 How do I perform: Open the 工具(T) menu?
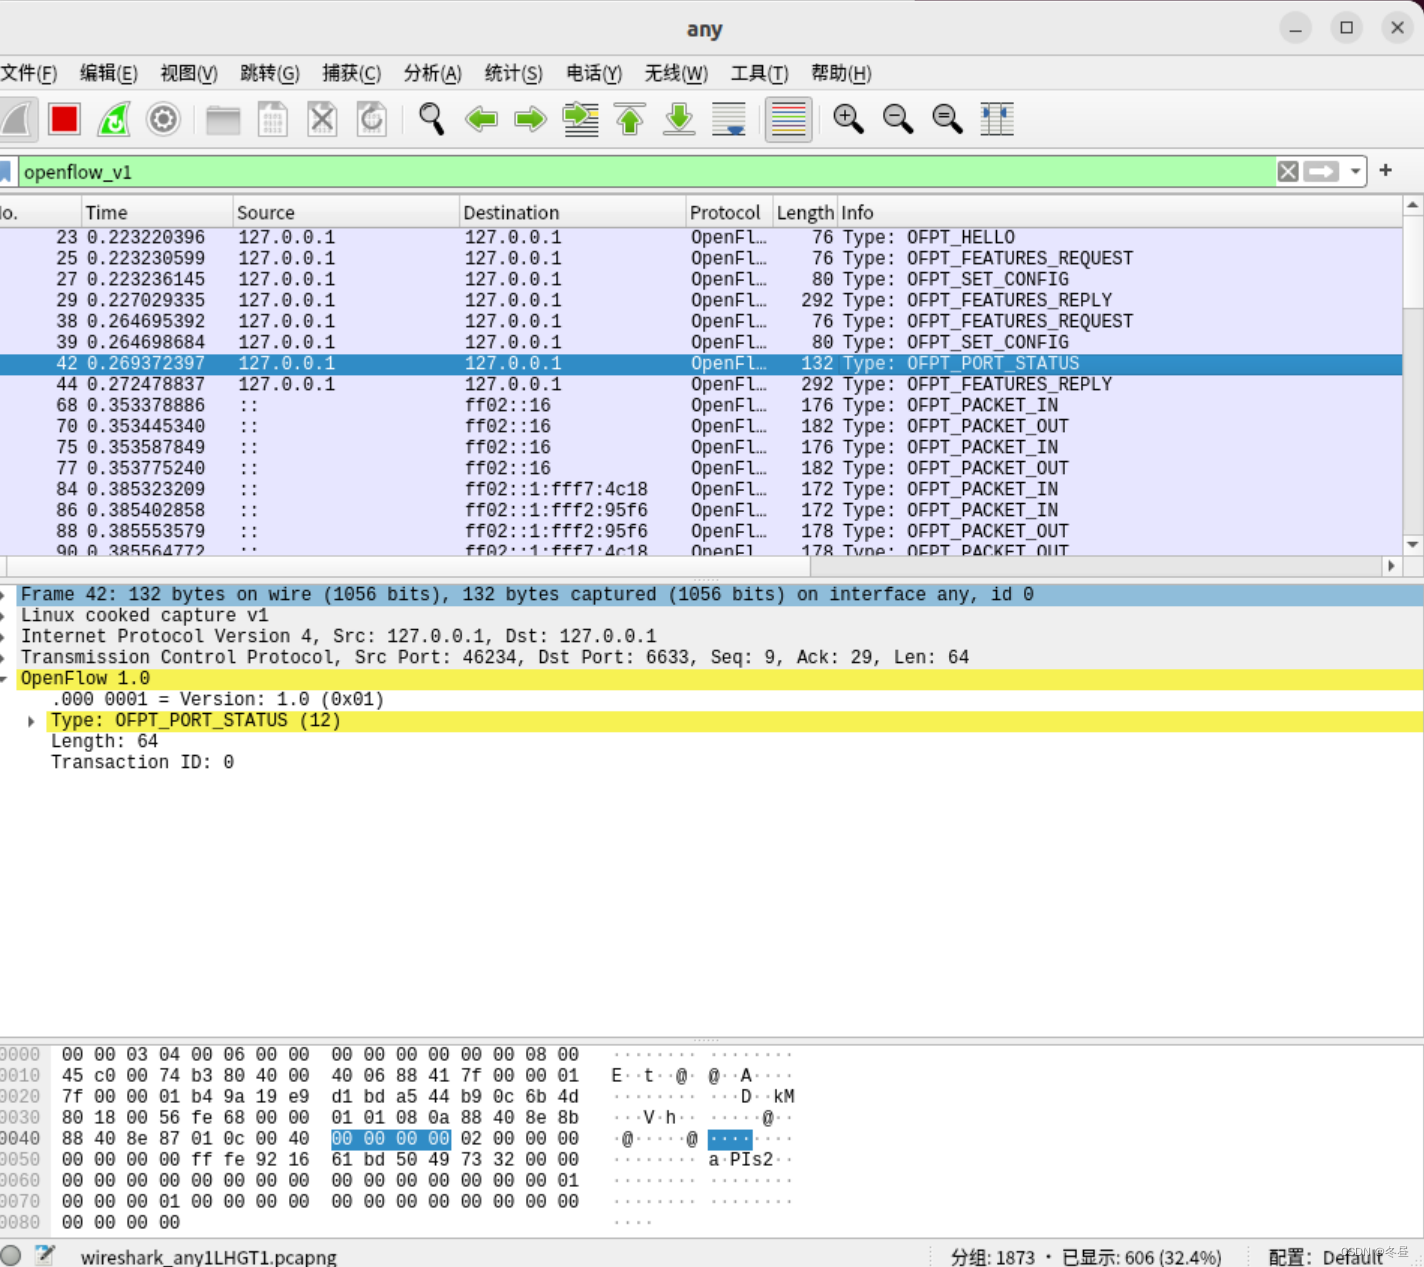click(x=760, y=73)
